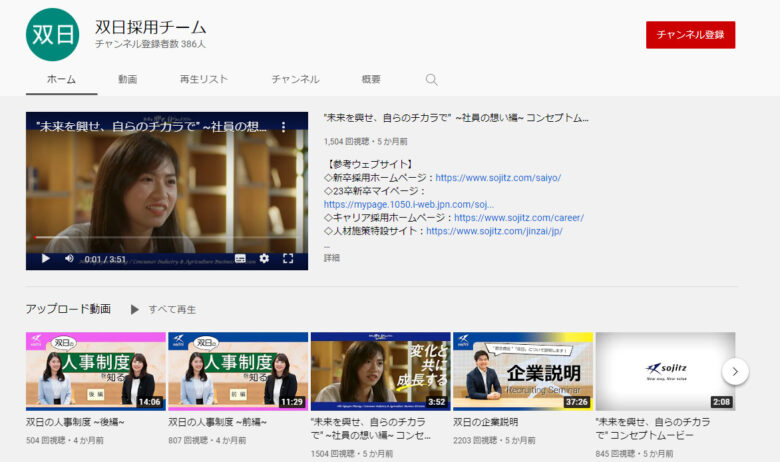The width and height of the screenshot is (780, 462).
Task: Open the sojitz.com/jinzai/jp link
Action: [x=494, y=231]
